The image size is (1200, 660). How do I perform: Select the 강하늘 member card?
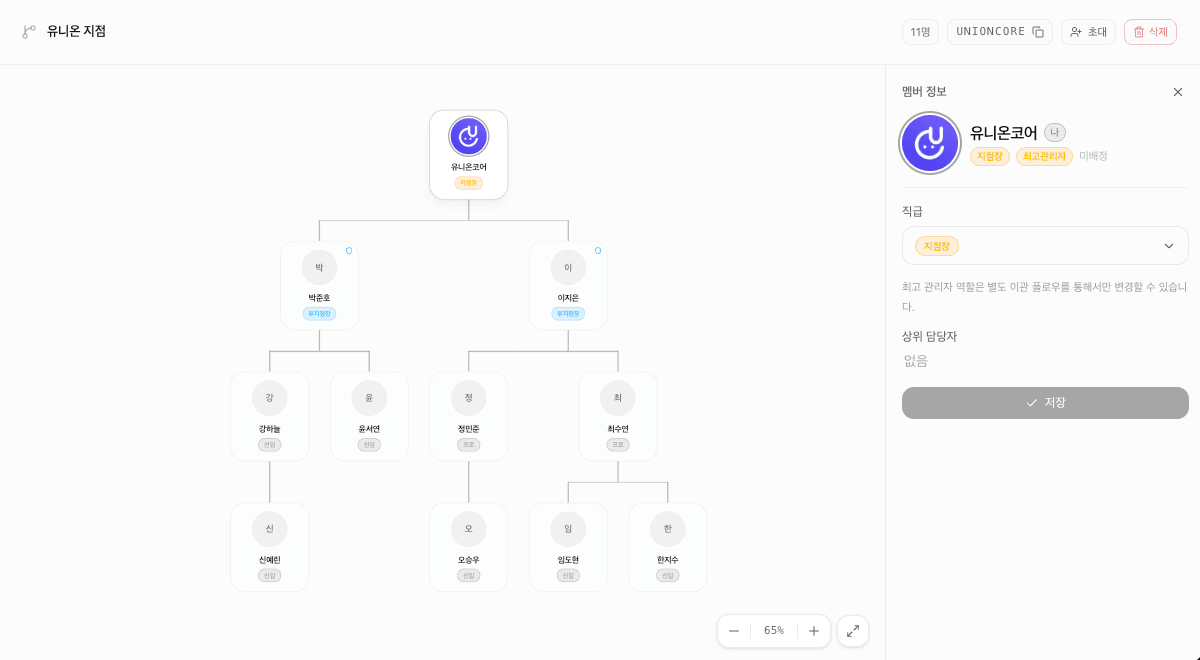pyautogui.click(x=270, y=416)
